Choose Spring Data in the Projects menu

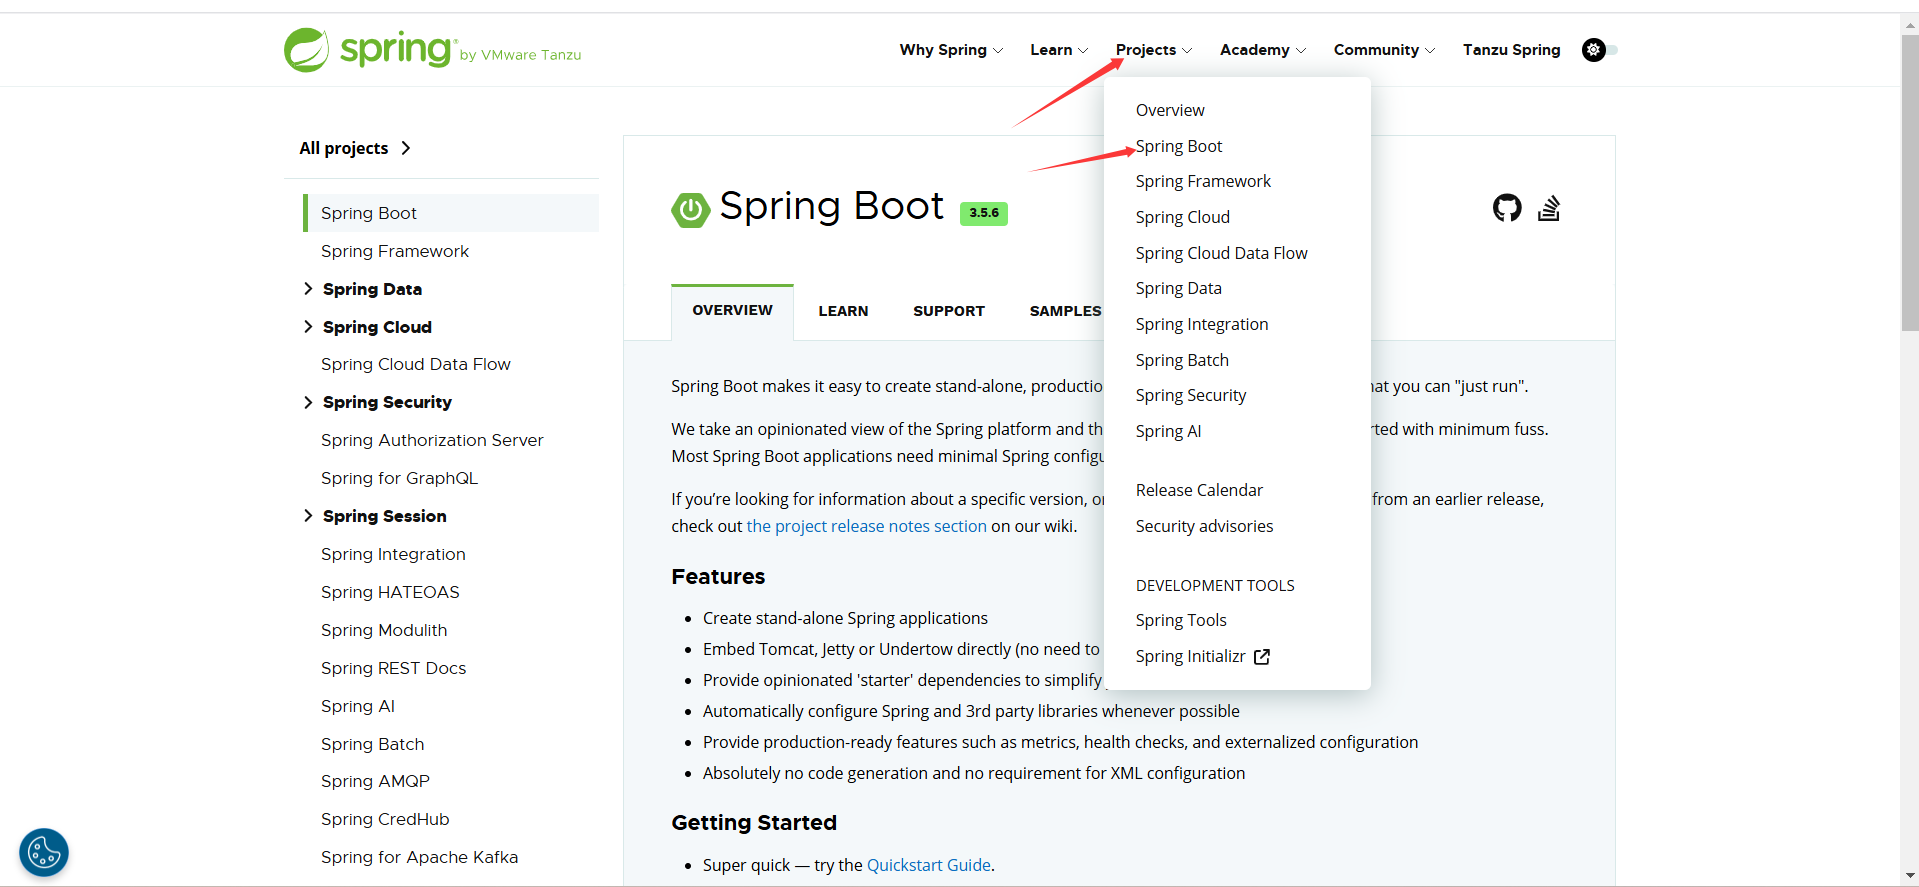tap(1179, 288)
